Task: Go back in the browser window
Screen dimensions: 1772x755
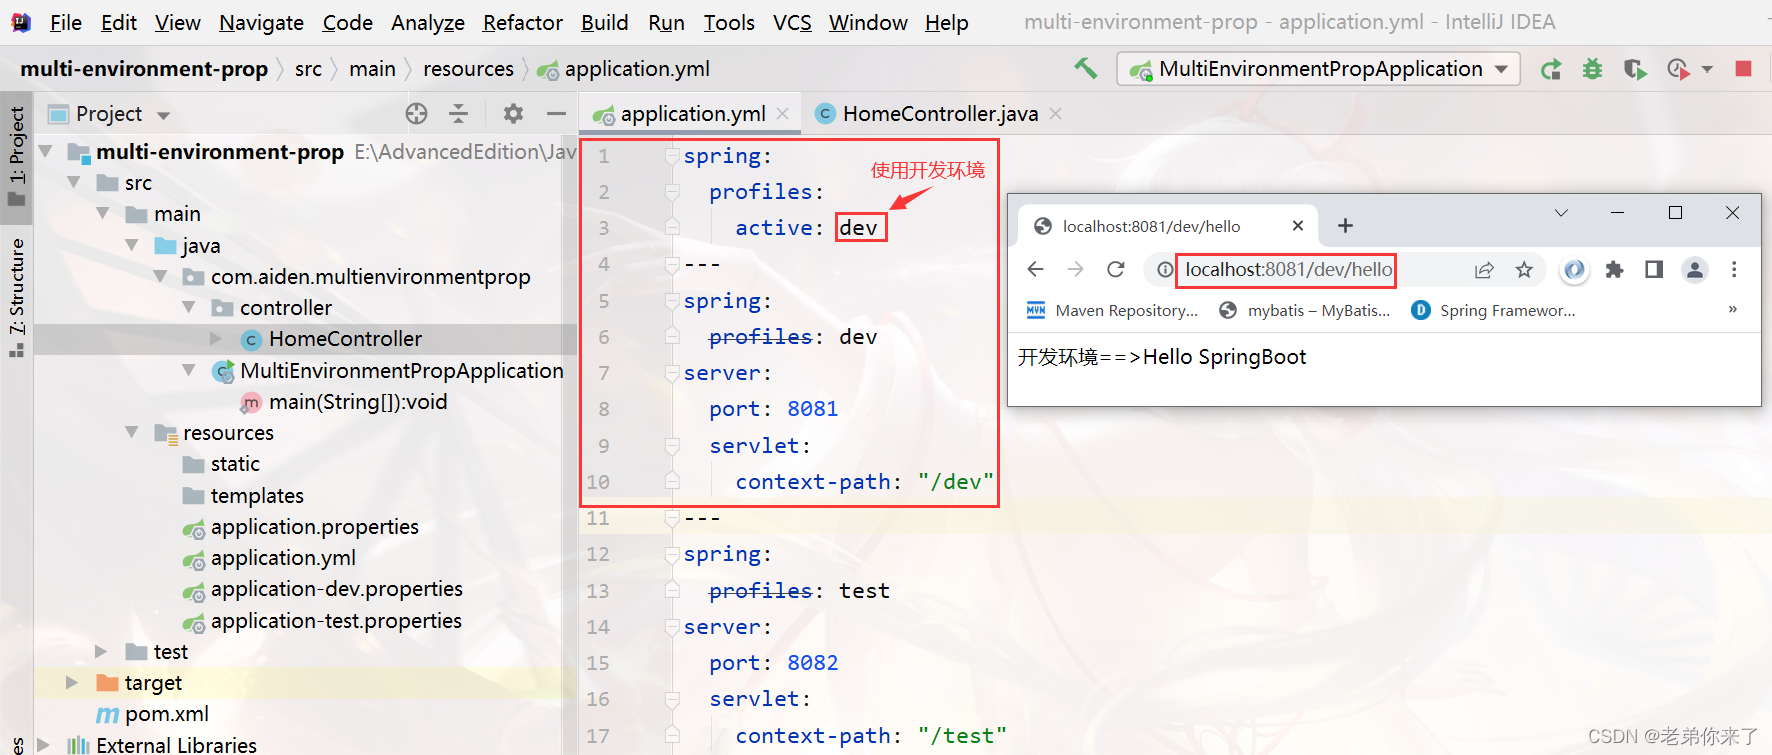Action: tap(1036, 269)
